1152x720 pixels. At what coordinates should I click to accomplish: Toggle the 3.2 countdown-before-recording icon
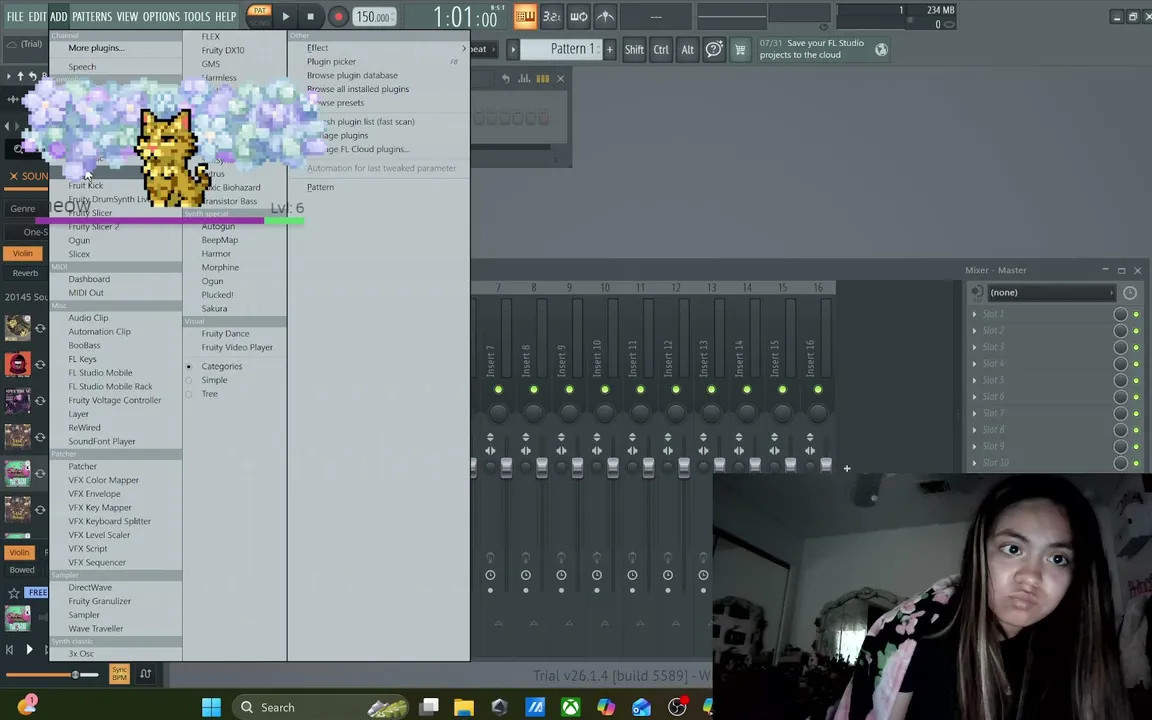coord(552,16)
